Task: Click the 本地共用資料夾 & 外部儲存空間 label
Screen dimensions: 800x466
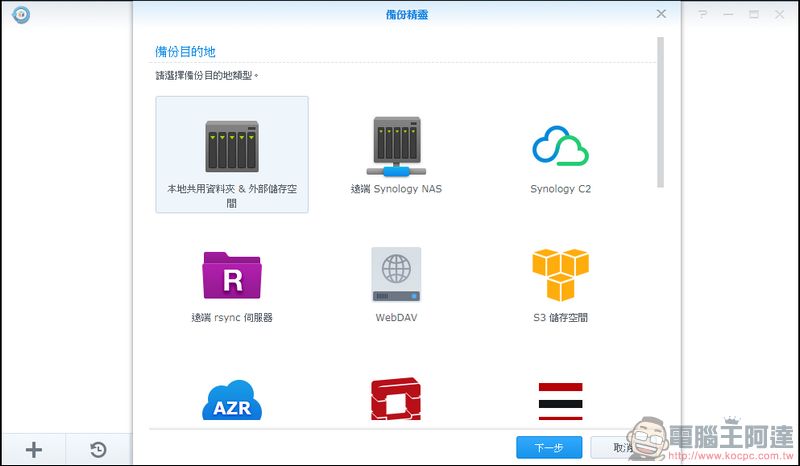Action: (232, 195)
